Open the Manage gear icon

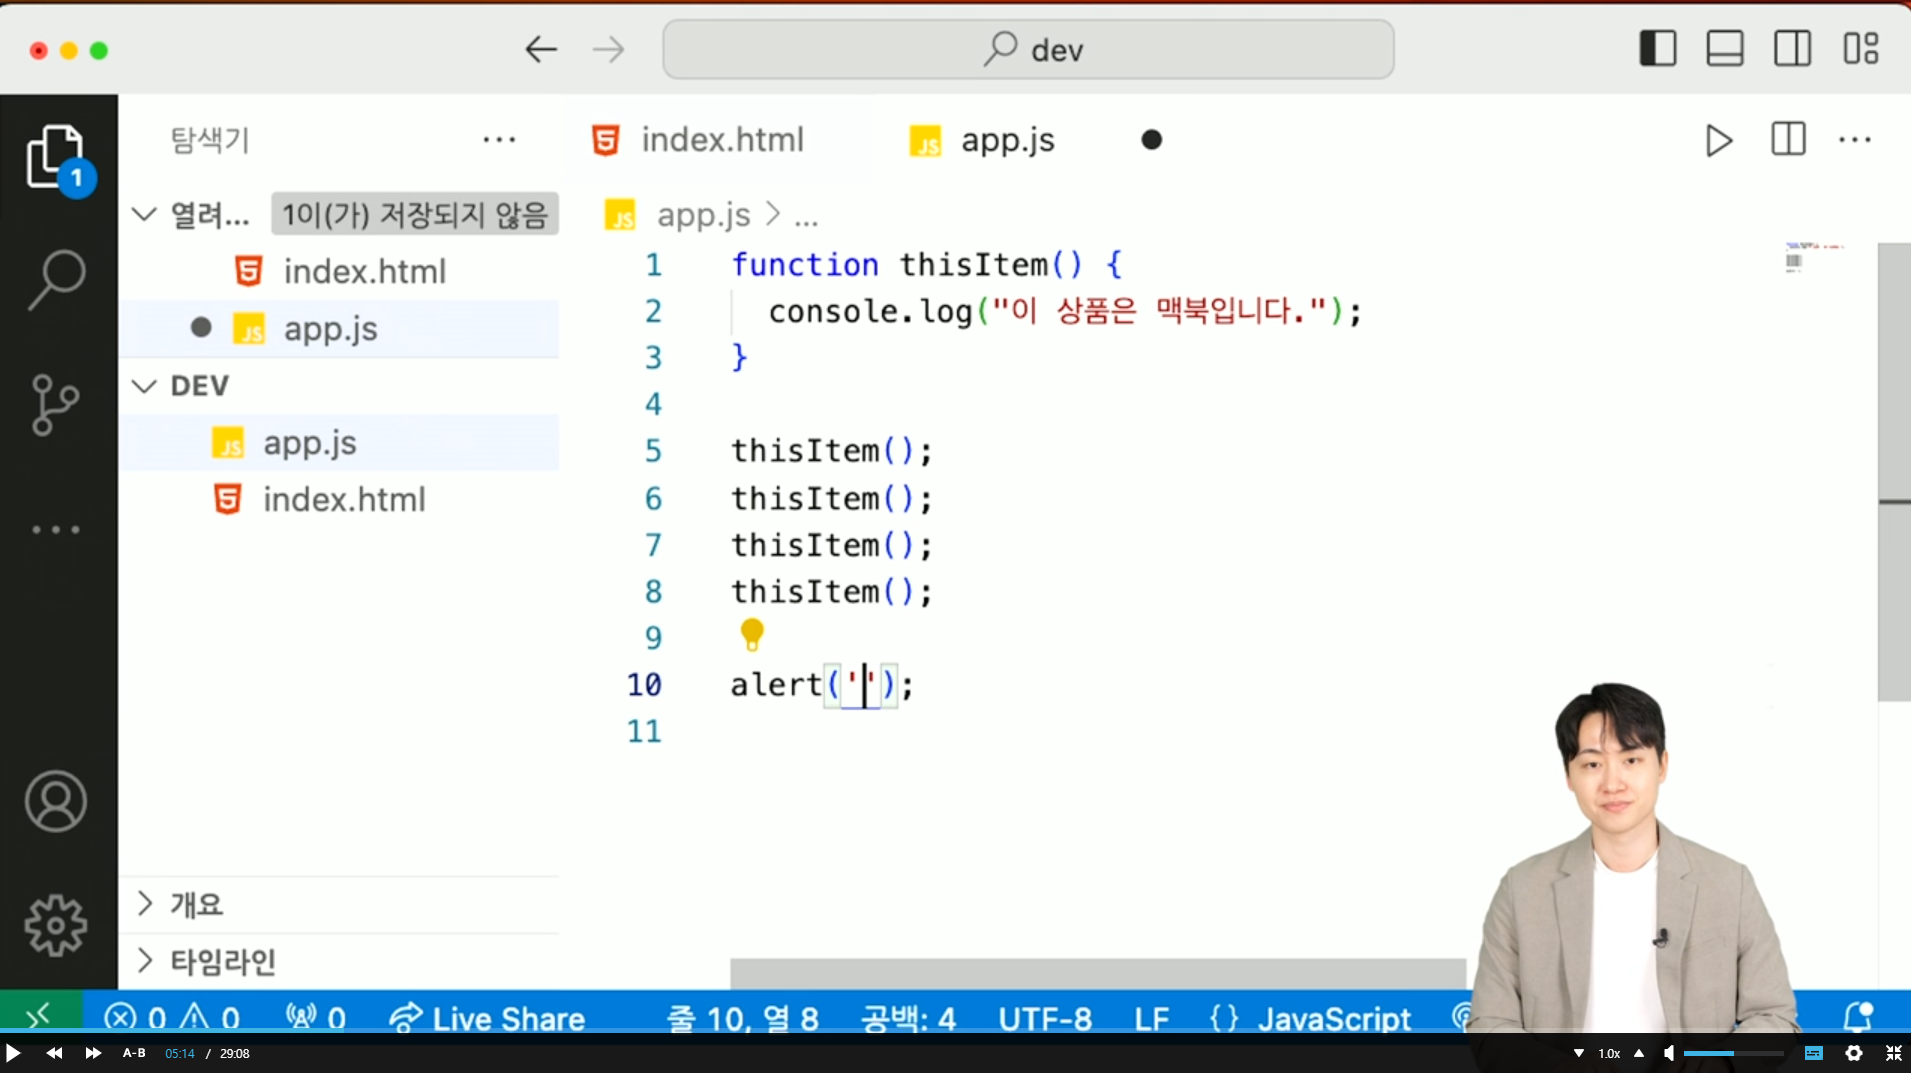click(56, 925)
